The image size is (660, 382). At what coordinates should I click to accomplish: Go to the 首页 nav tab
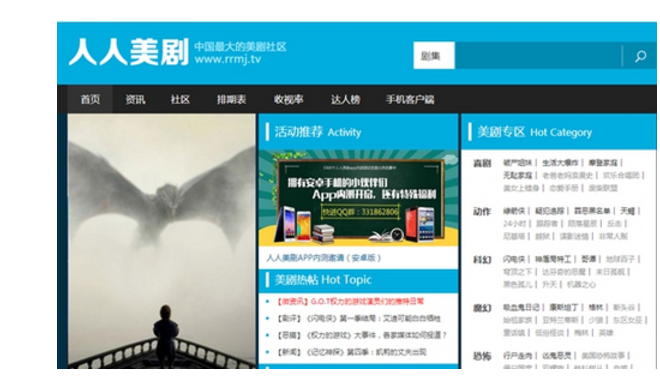pos(90,99)
